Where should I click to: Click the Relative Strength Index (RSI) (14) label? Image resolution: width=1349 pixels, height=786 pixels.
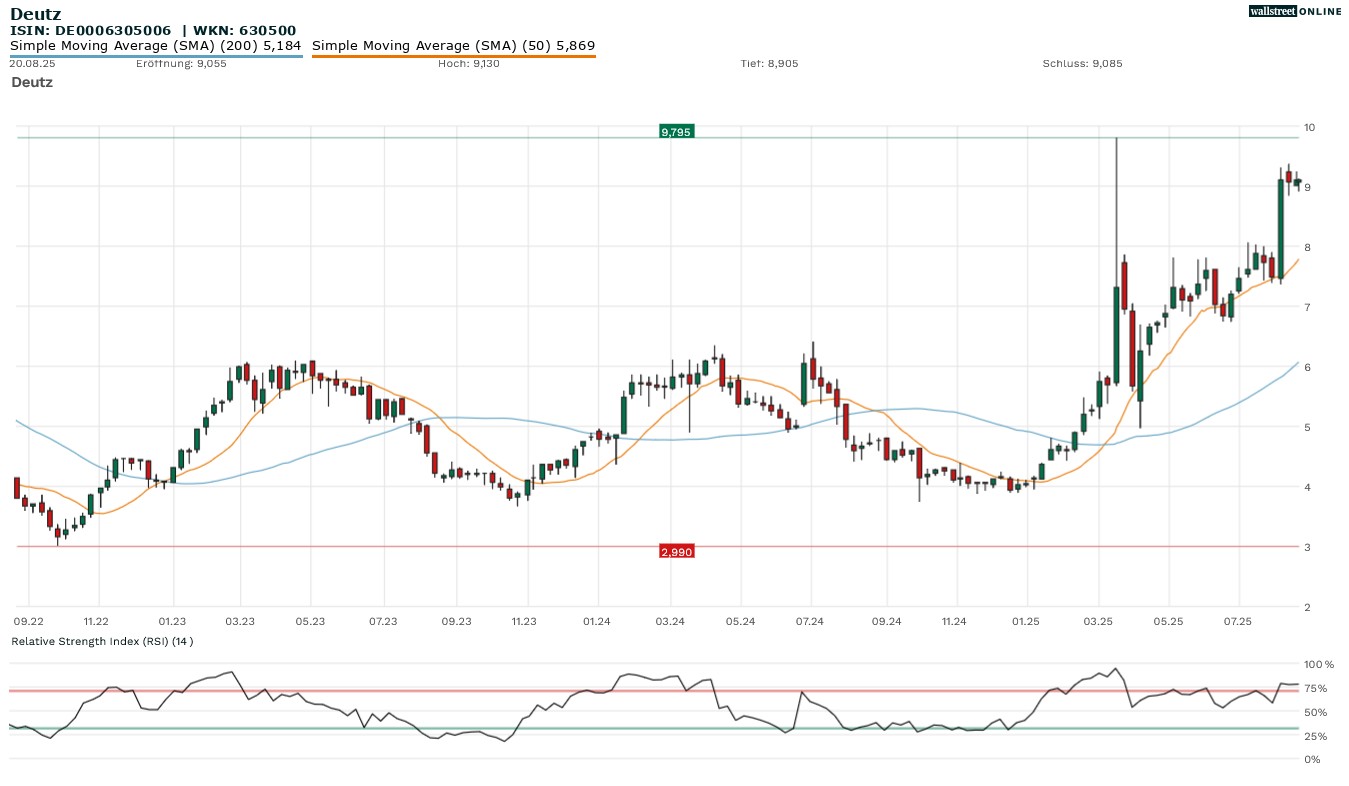pos(102,641)
